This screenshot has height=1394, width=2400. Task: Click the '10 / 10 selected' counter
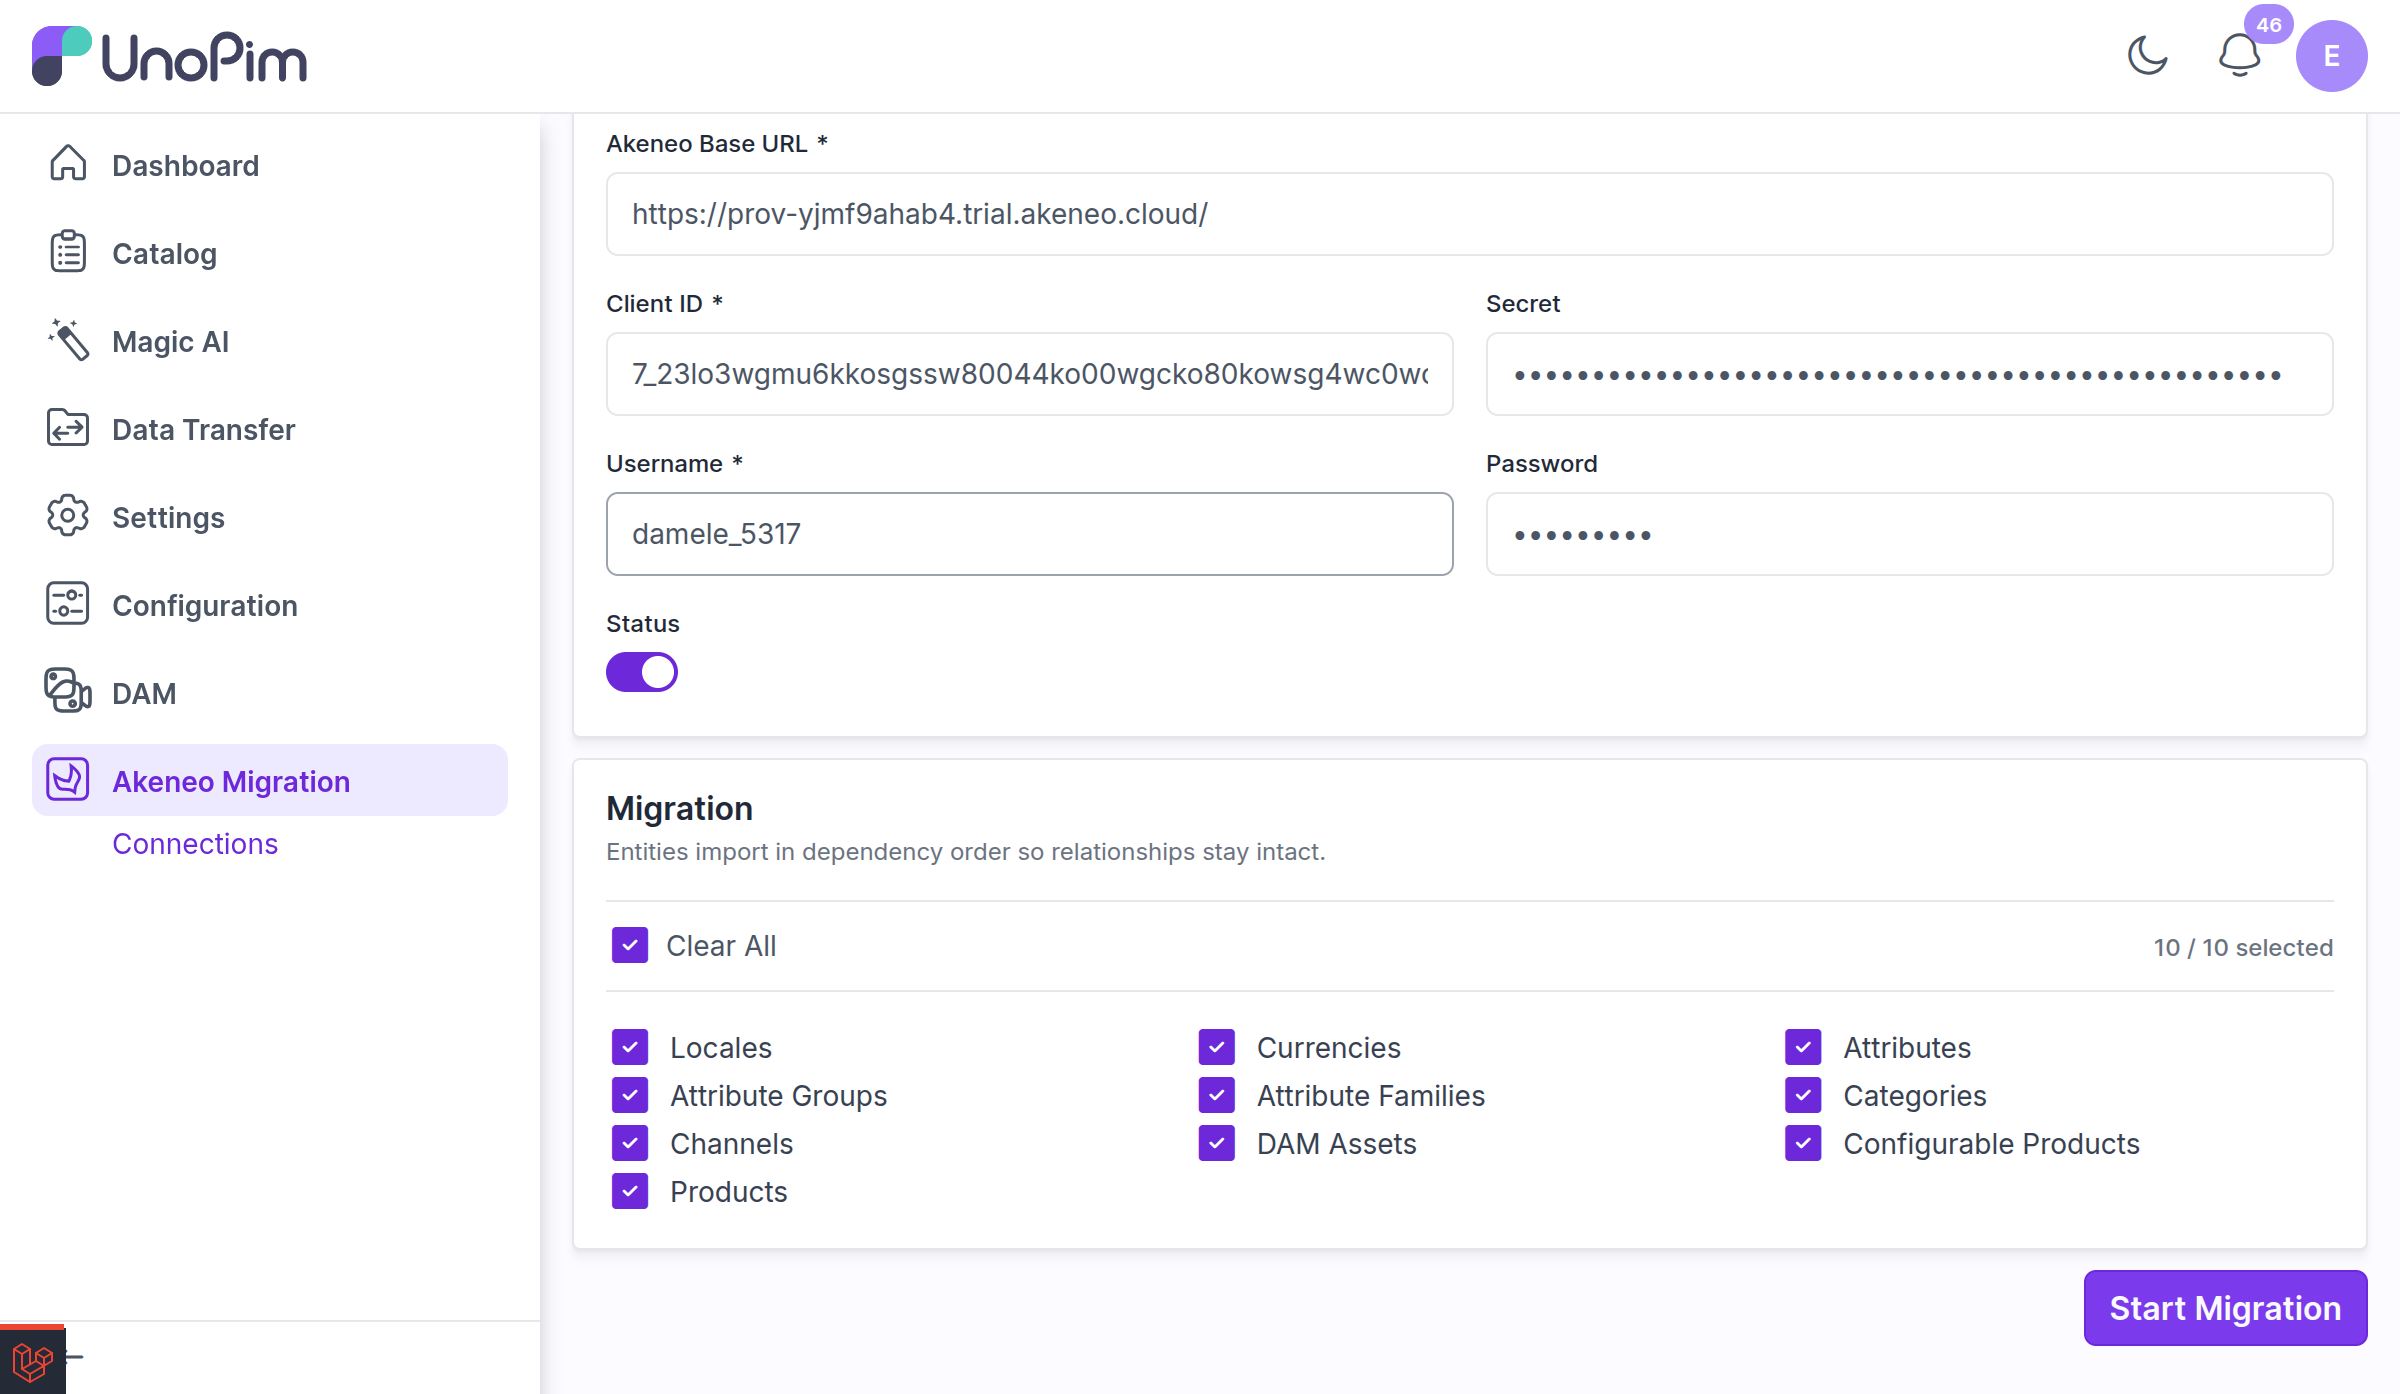coord(2243,947)
